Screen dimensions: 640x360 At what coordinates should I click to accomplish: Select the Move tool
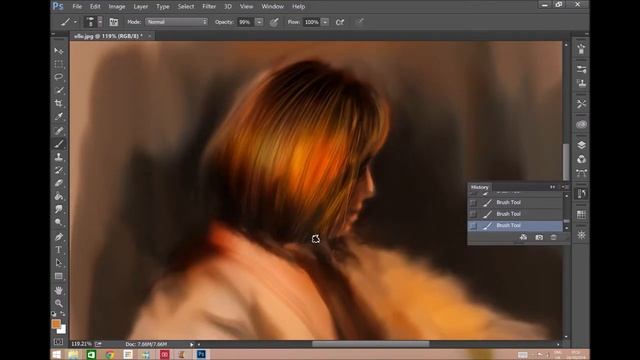59,51
